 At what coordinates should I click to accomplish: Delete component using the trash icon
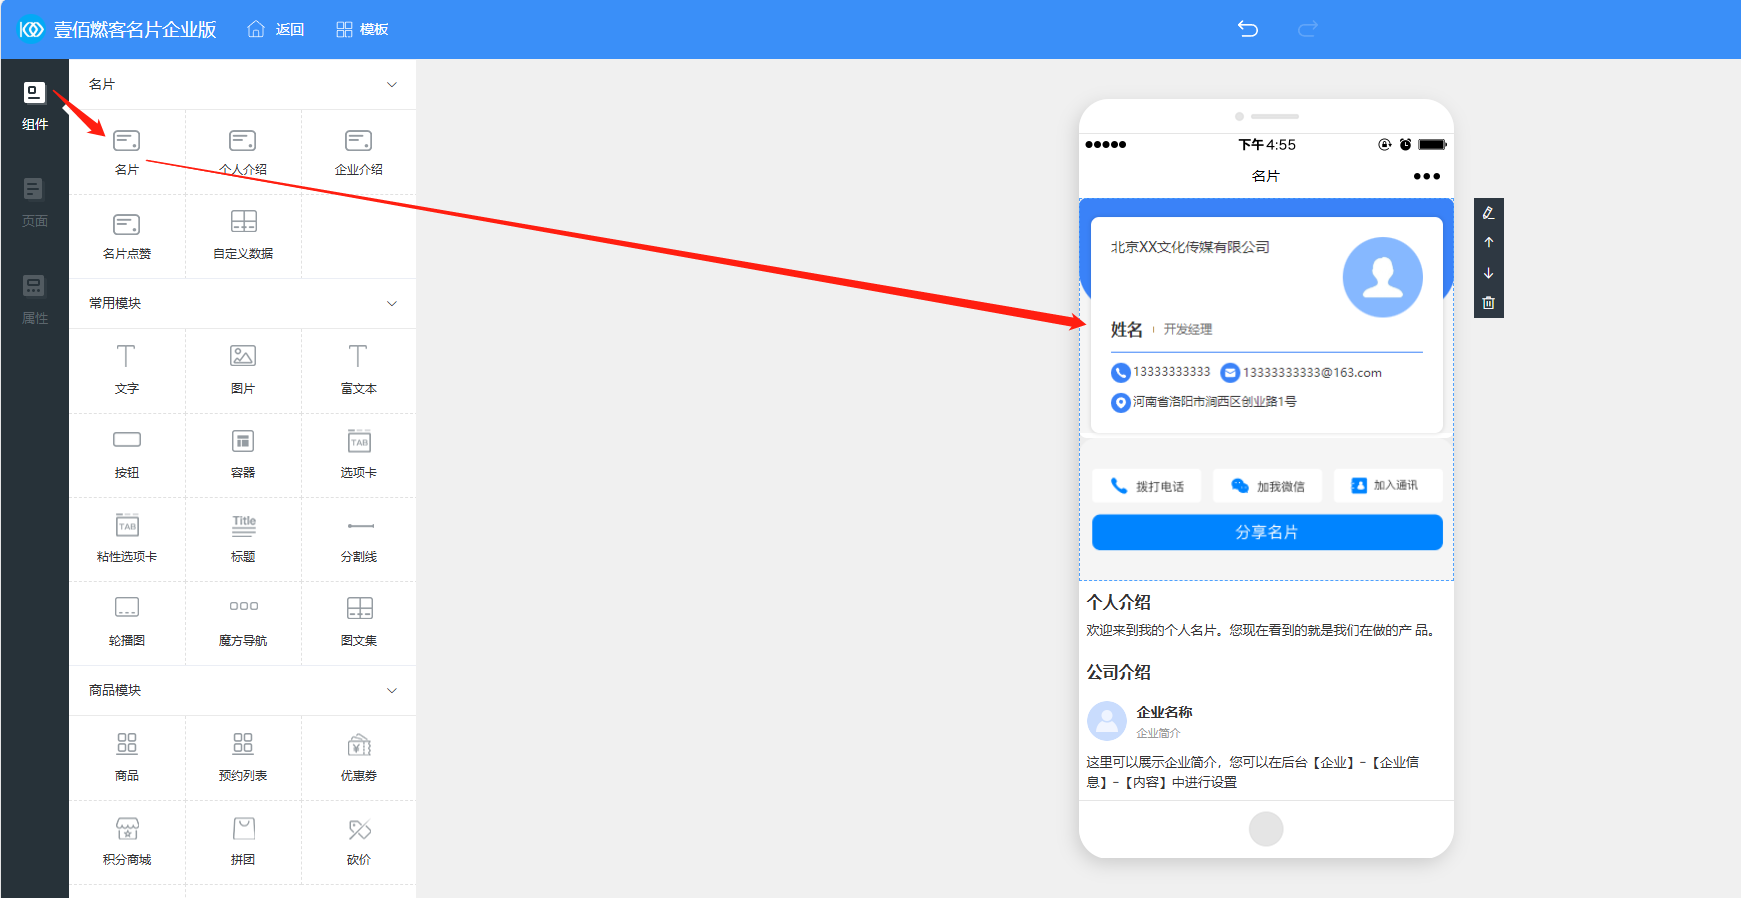click(x=1488, y=303)
